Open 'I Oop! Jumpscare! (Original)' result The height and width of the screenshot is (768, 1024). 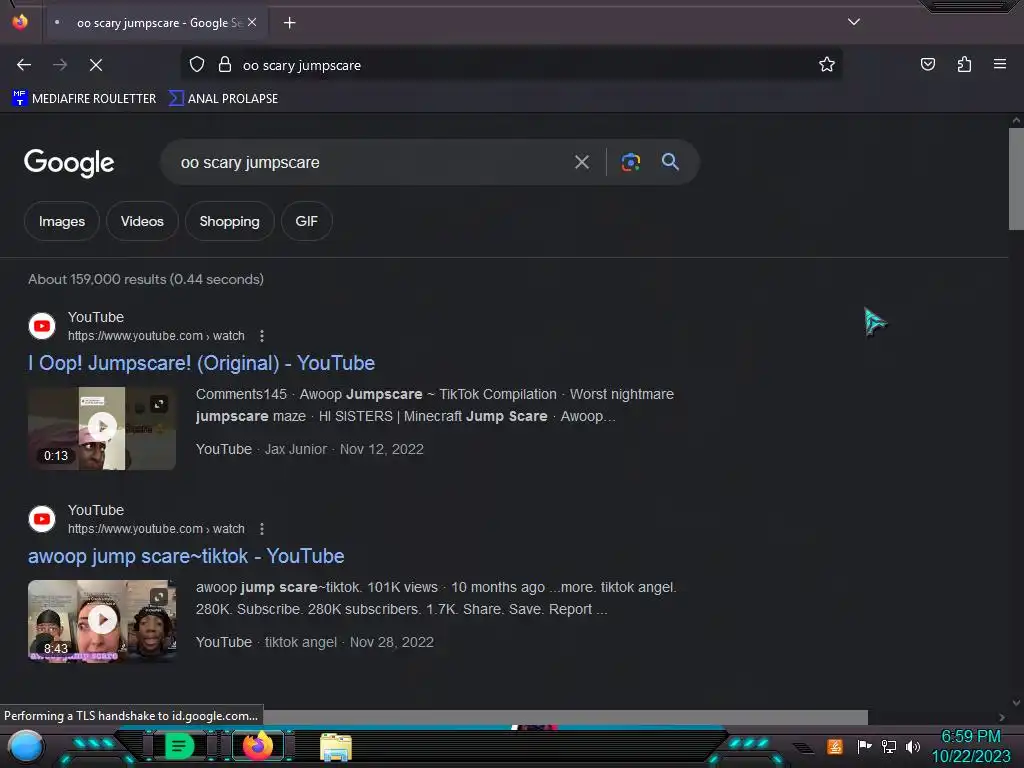coord(201,363)
